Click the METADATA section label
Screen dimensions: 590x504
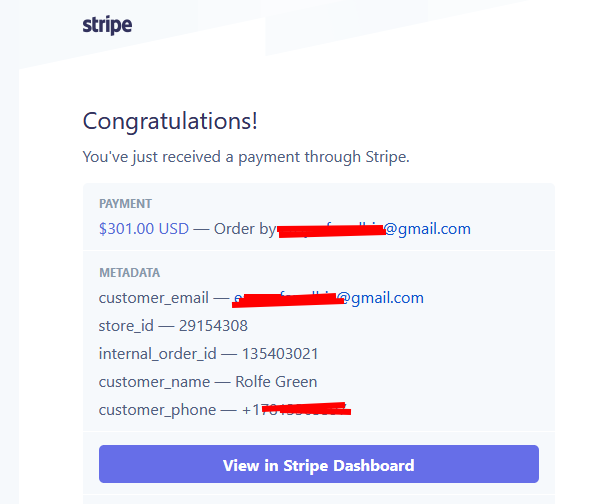click(129, 273)
